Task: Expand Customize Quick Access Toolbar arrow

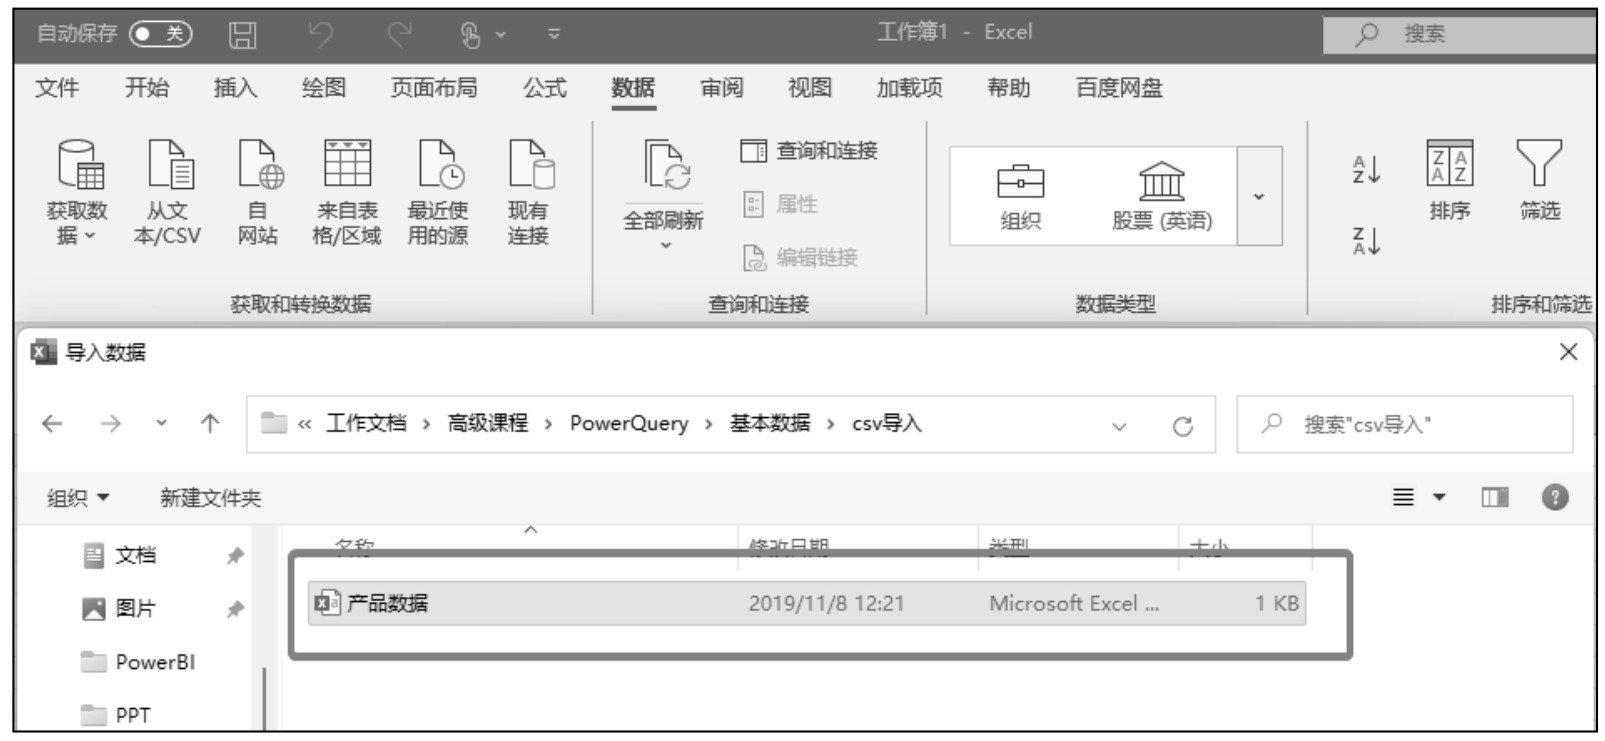Action: coord(554,35)
